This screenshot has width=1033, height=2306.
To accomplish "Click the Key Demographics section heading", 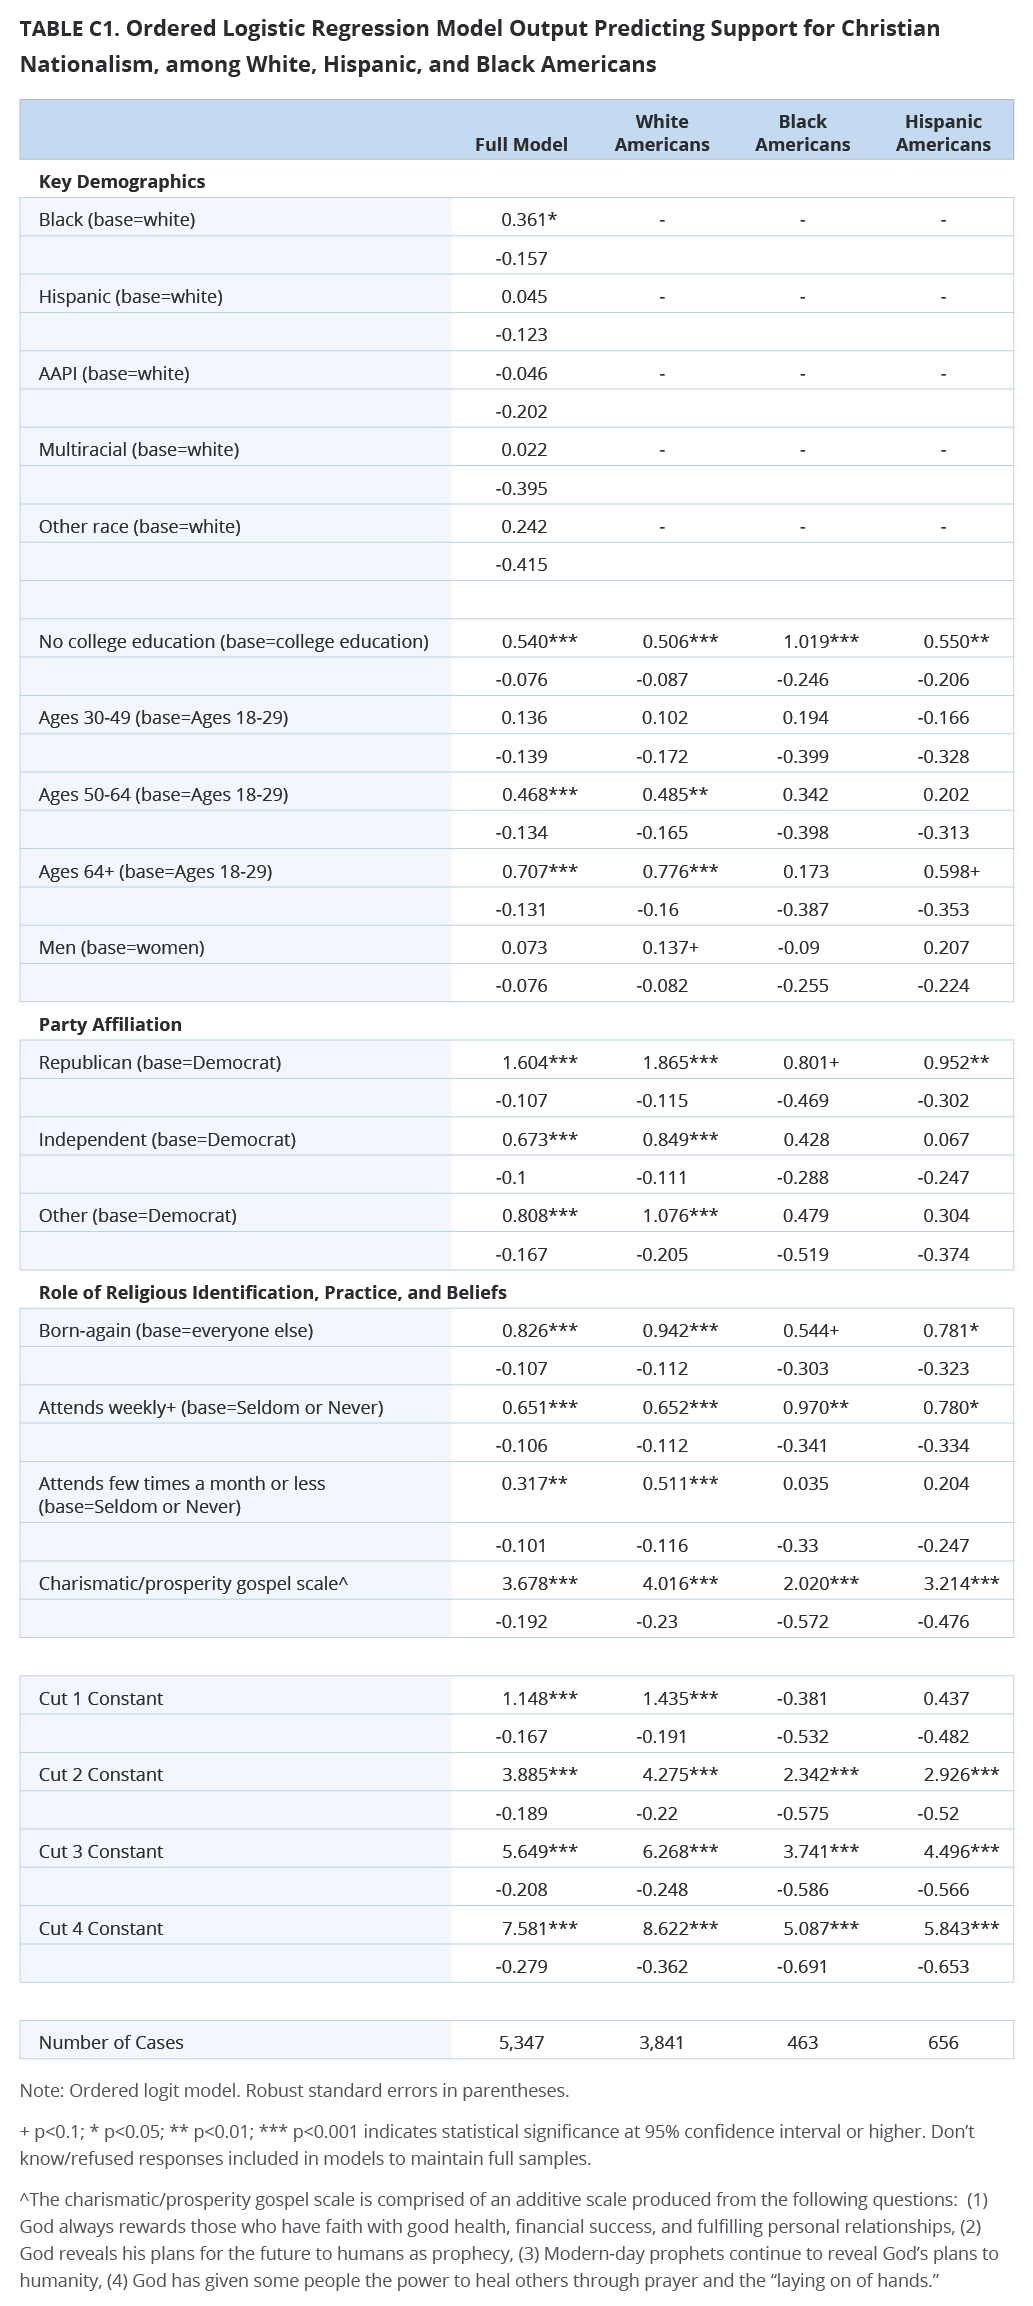I will 122,181.
